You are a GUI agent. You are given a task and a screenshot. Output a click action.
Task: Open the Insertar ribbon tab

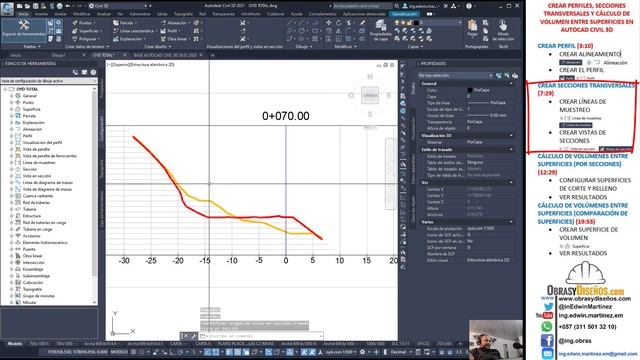click(x=41, y=14)
